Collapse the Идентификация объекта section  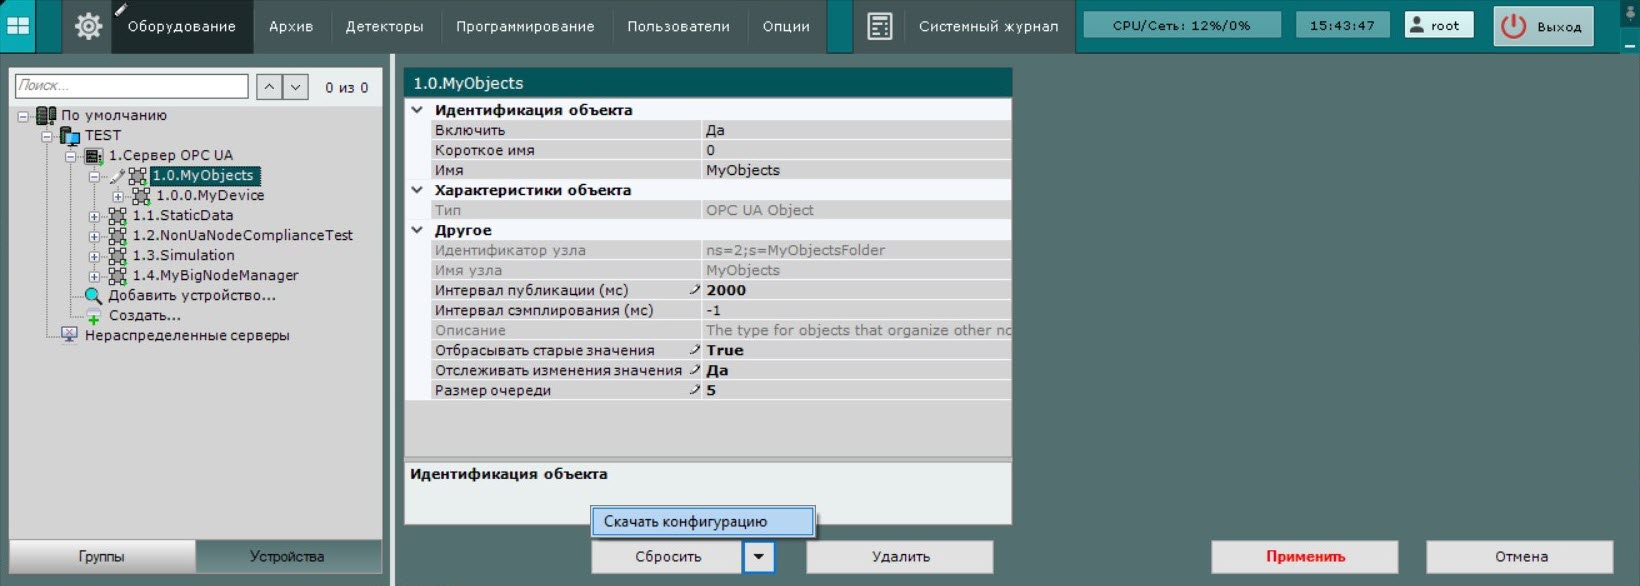tap(417, 110)
